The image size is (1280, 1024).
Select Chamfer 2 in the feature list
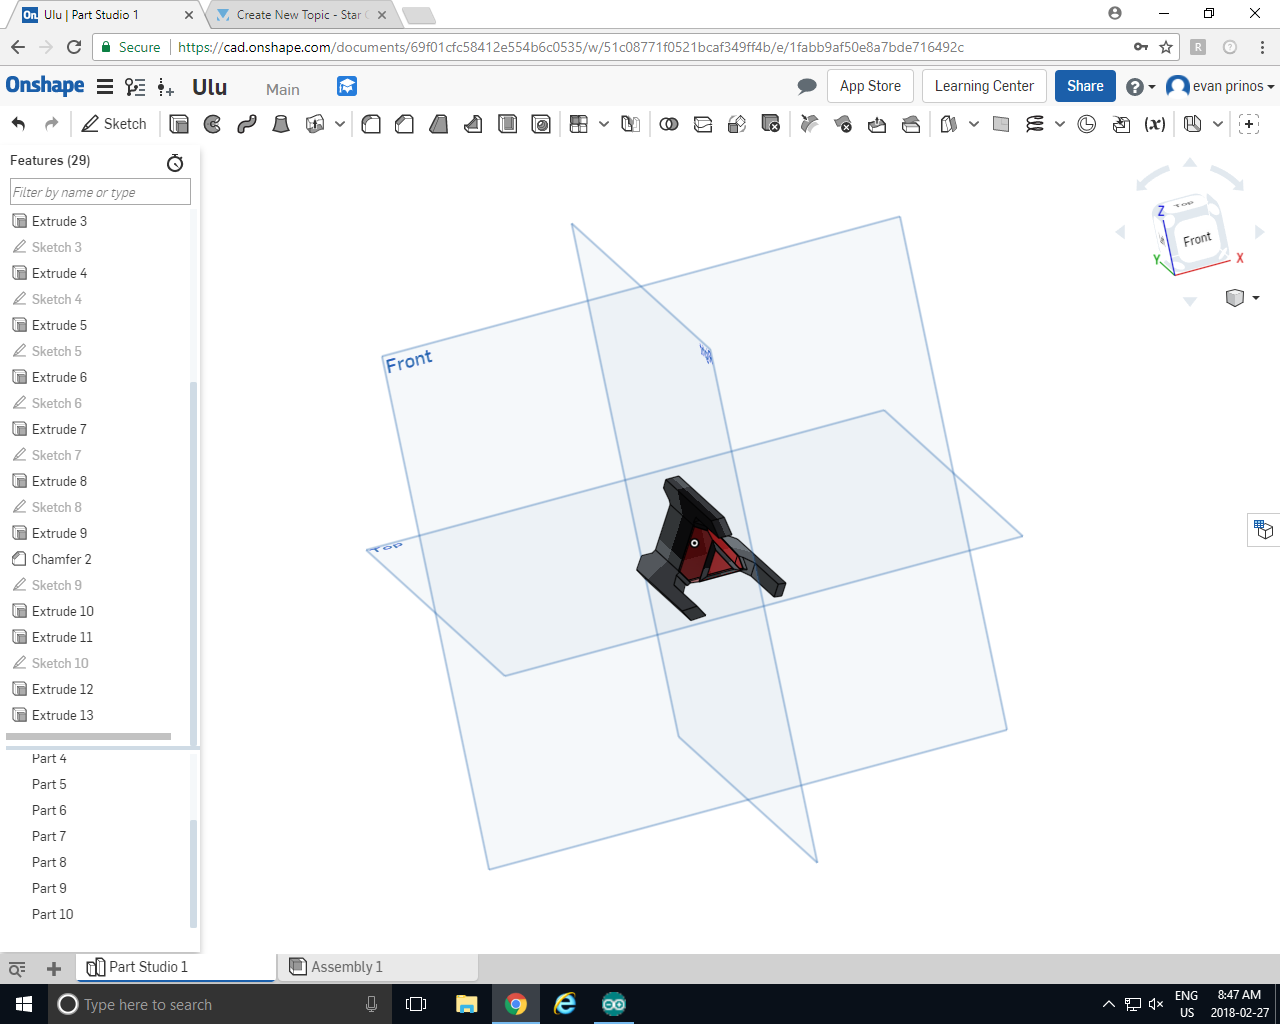coord(61,559)
